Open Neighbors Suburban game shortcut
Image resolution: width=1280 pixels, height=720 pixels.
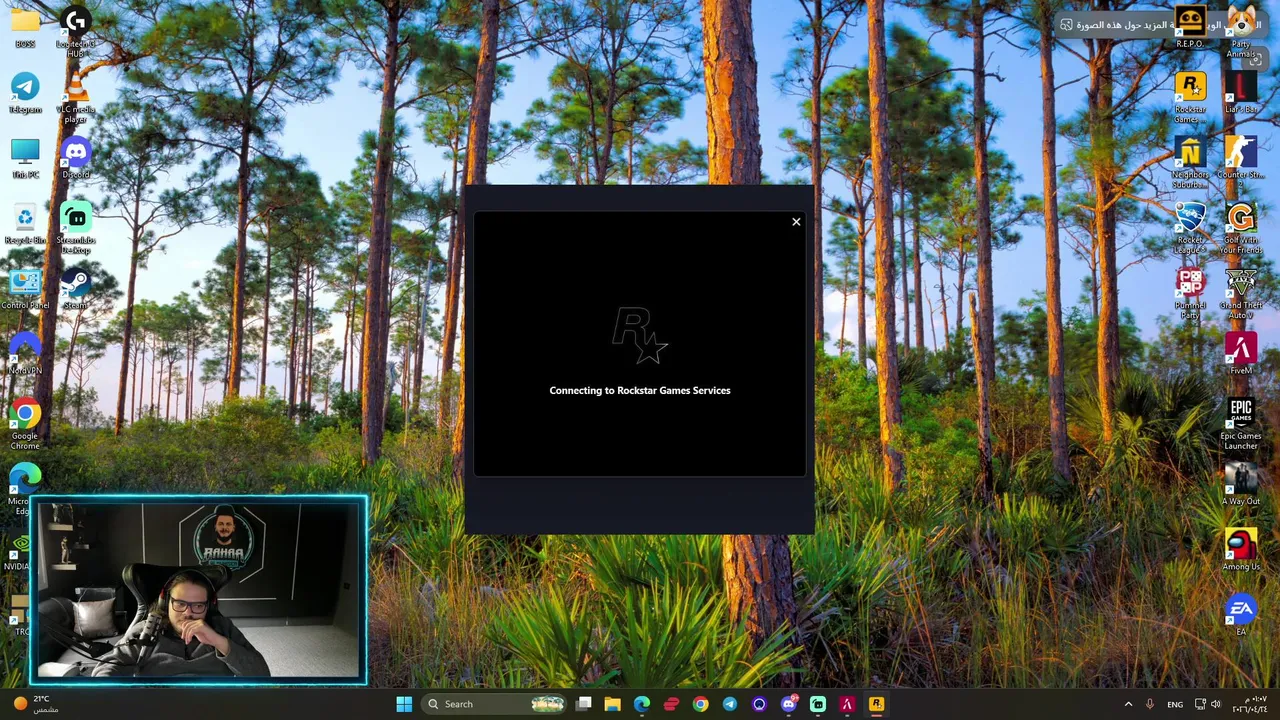pyautogui.click(x=1190, y=164)
